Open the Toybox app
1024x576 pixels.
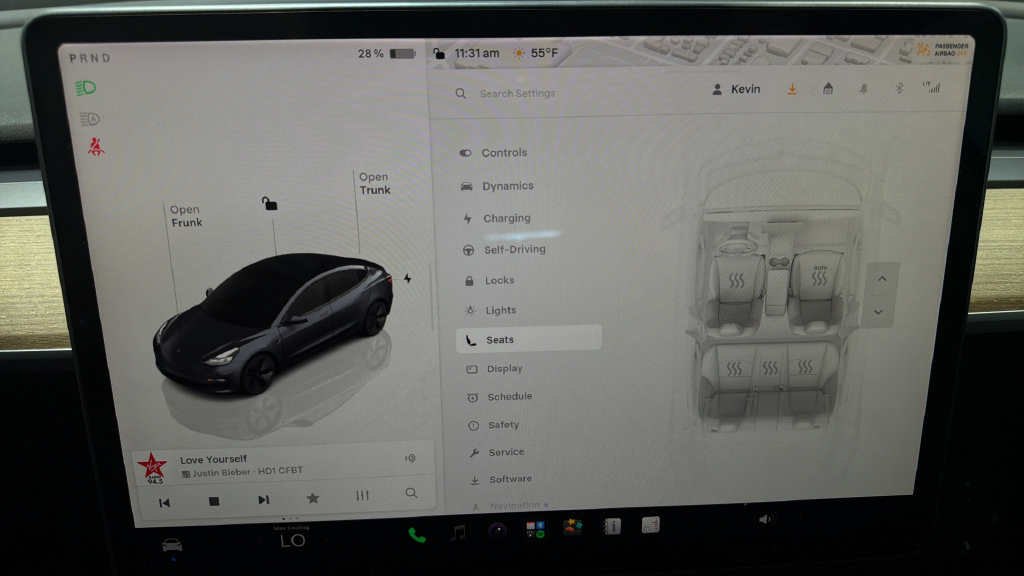(573, 528)
